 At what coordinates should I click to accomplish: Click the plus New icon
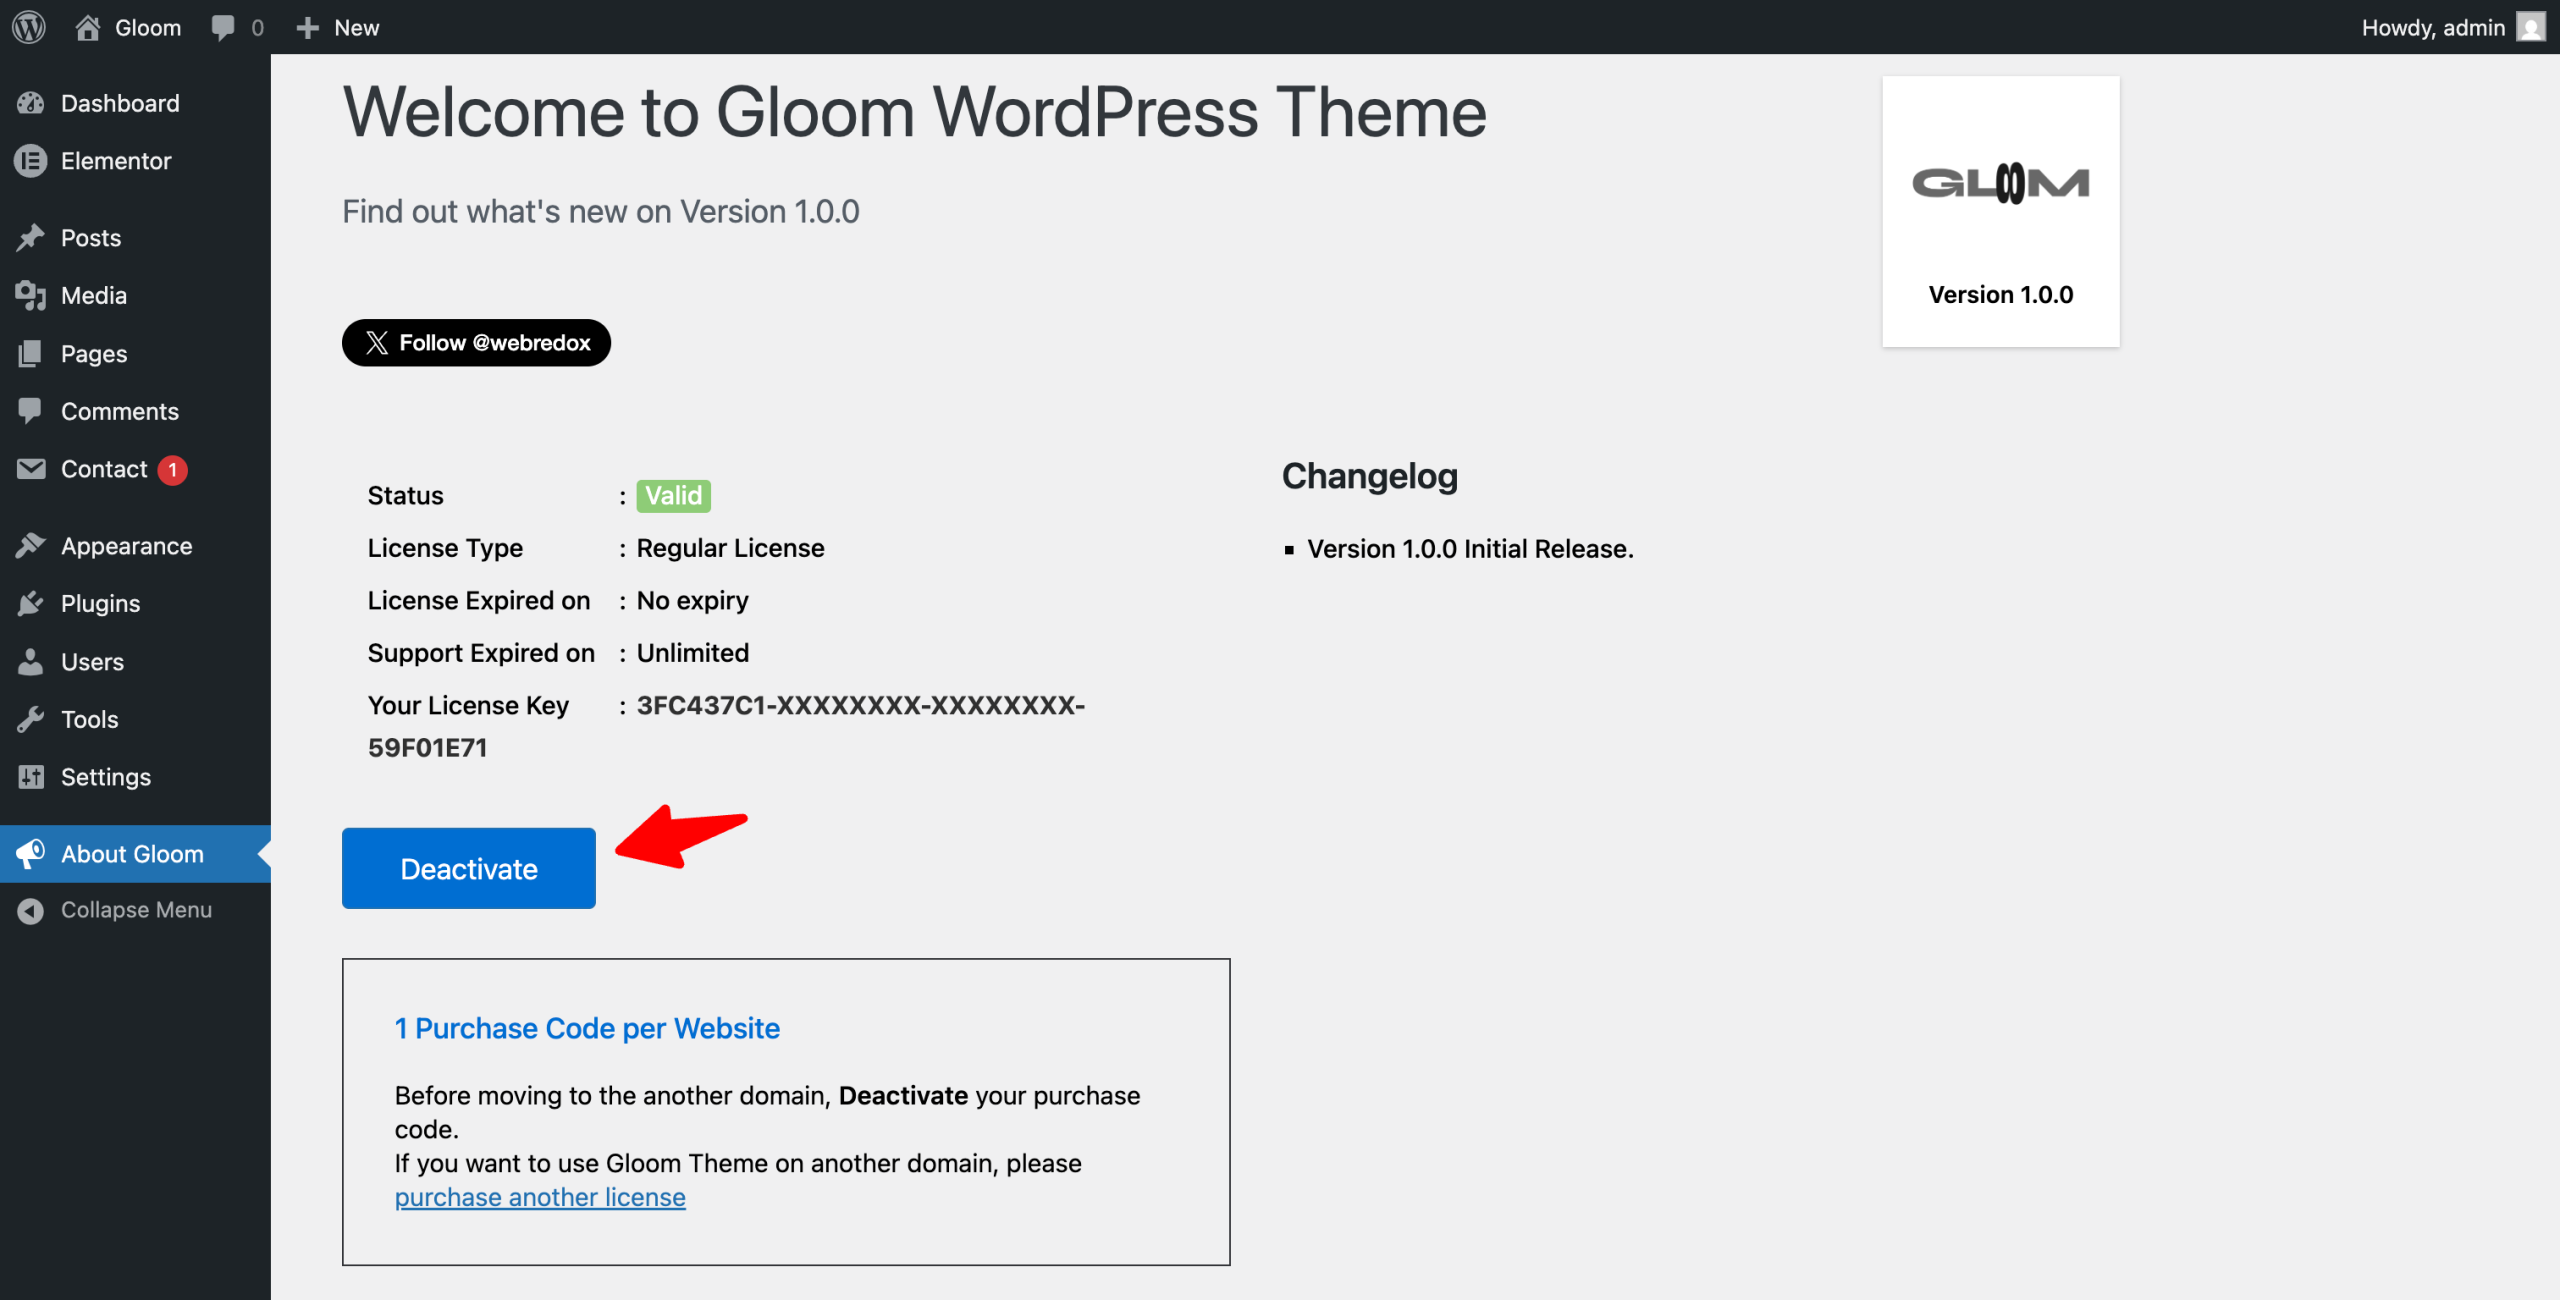[308, 27]
